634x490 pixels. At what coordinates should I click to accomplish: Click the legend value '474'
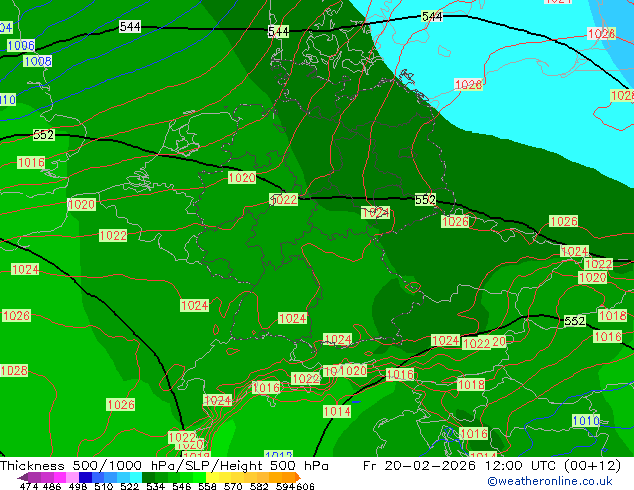(29, 486)
